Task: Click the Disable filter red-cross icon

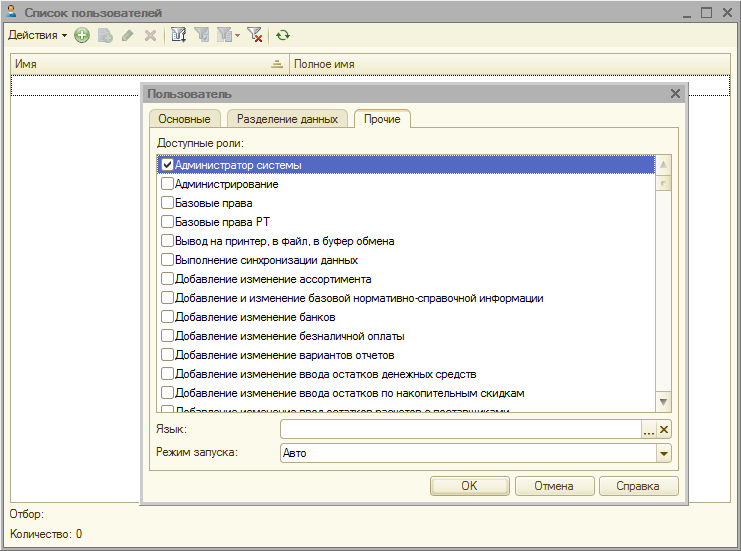Action: point(255,35)
